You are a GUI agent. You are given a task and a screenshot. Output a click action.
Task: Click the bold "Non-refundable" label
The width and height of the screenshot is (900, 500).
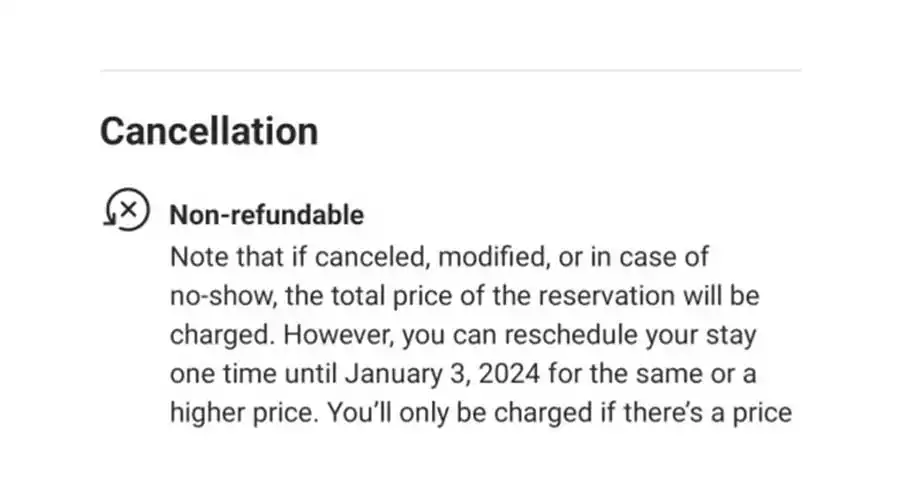click(266, 214)
